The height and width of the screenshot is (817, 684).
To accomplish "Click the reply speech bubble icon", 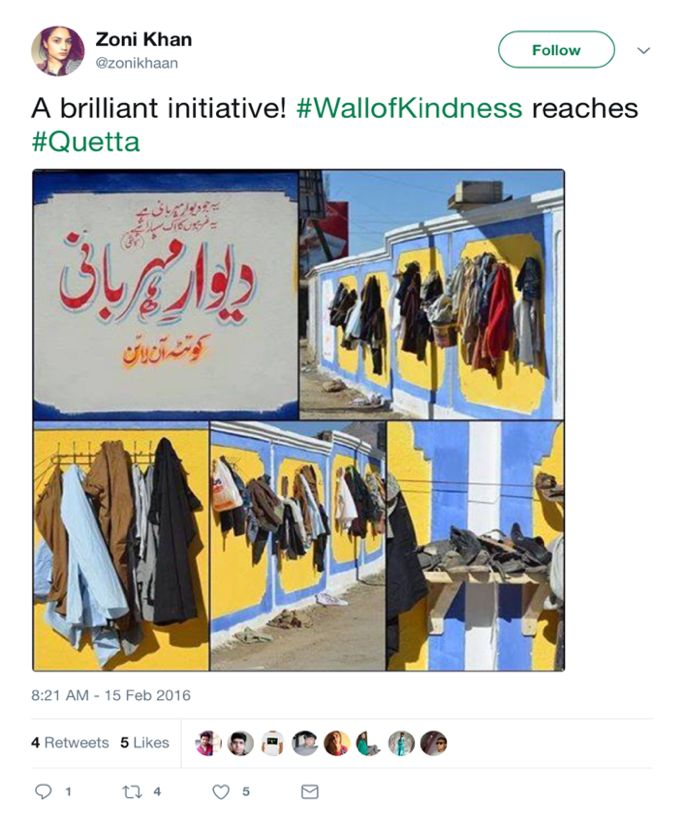I will [x=43, y=791].
